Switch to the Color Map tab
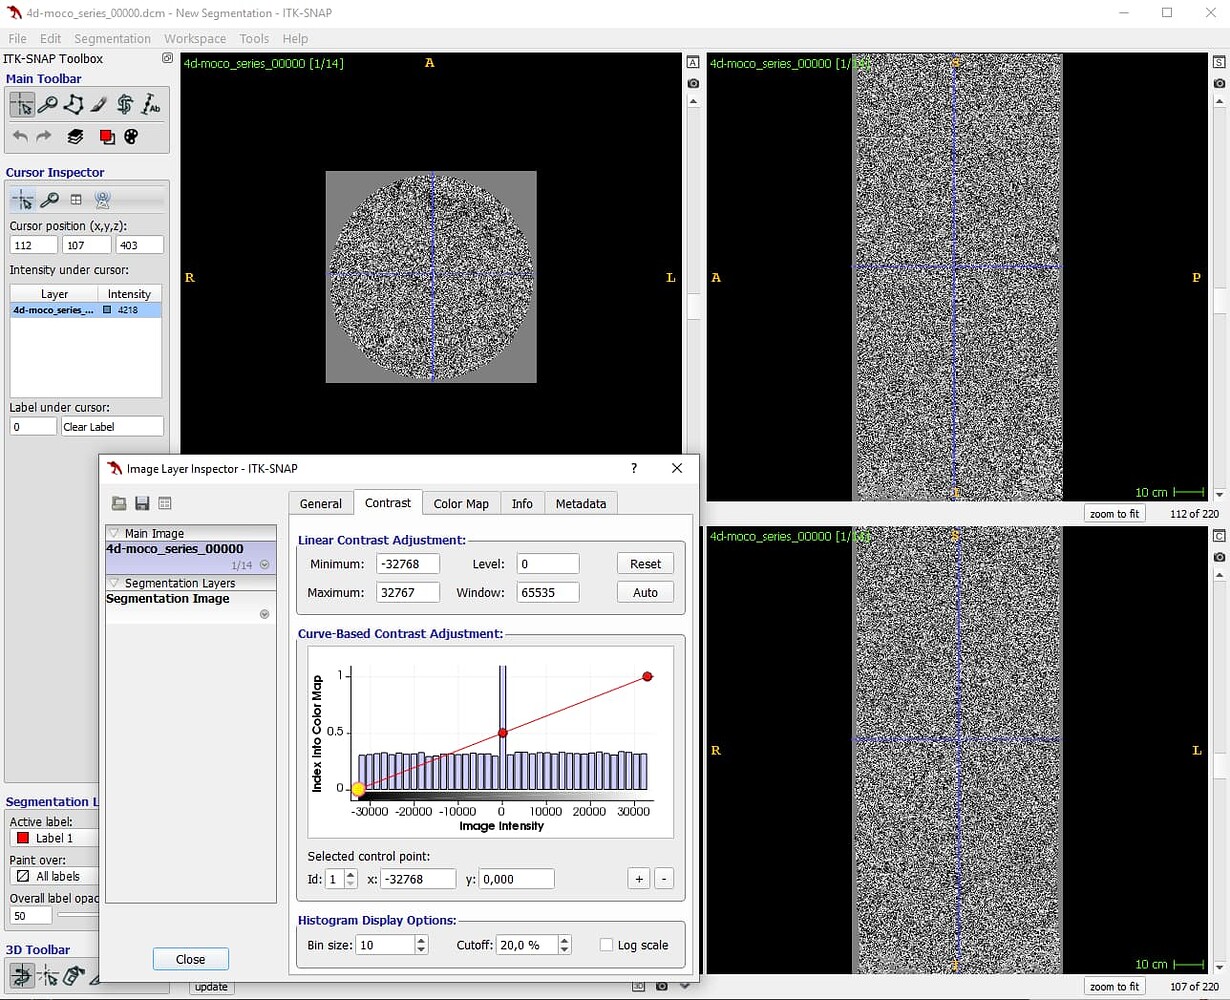The height and width of the screenshot is (1000, 1230). click(461, 503)
